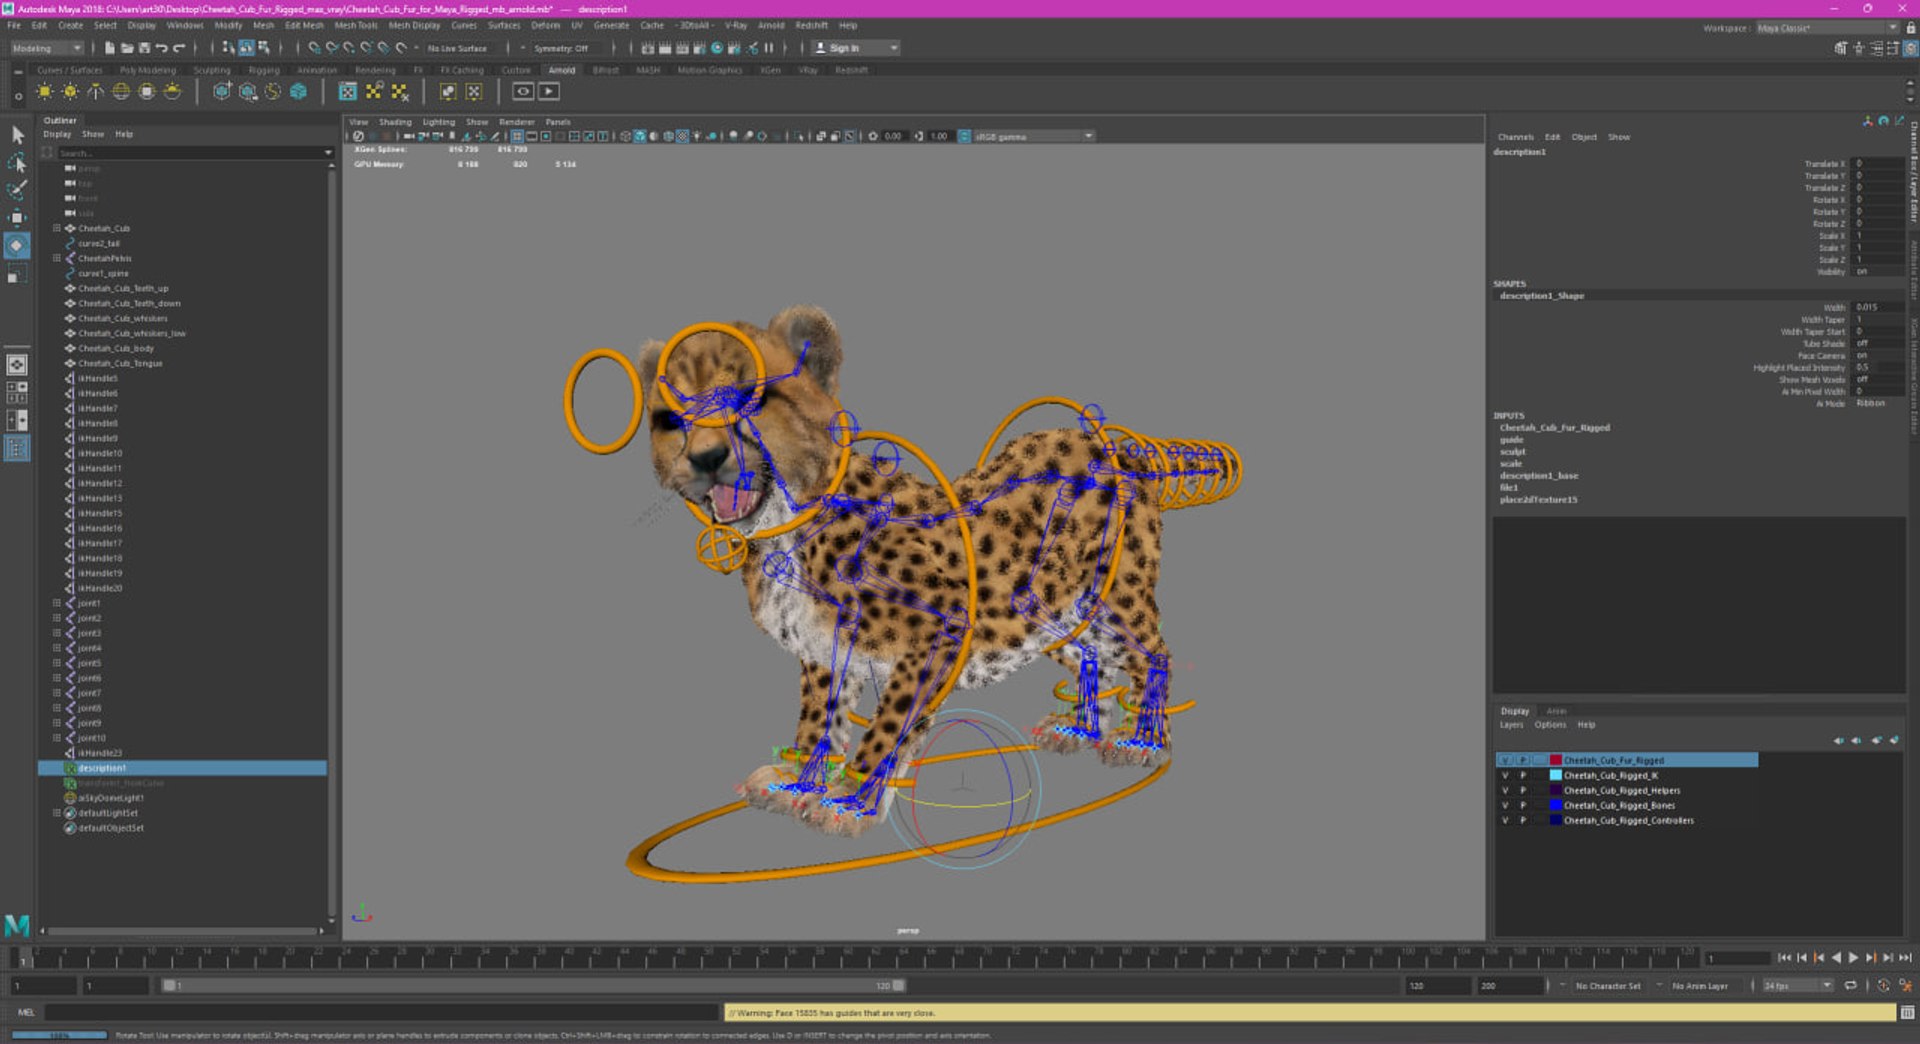This screenshot has height=1044, width=1920.
Task: Create a new empty display layer
Action: point(1876,740)
